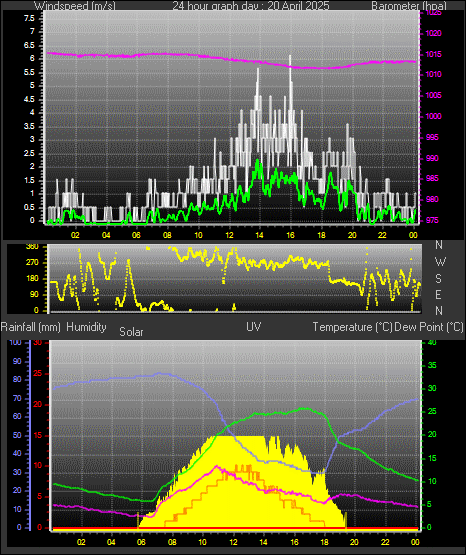The height and width of the screenshot is (555, 466).
Task: Click the 06 hour marker on bottom graph
Action: pos(141,542)
